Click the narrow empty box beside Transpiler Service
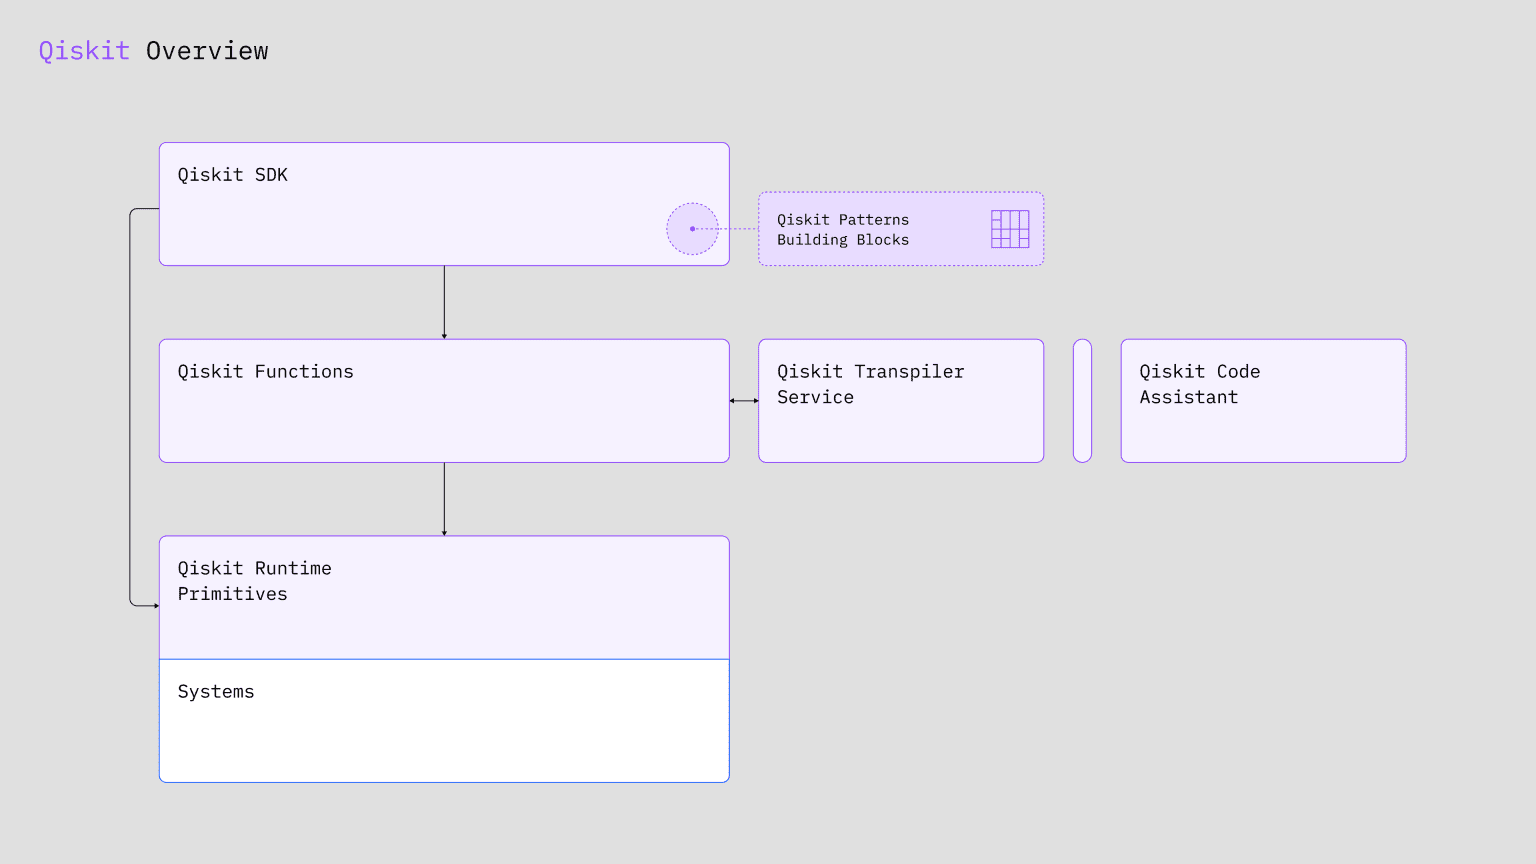 (1082, 401)
